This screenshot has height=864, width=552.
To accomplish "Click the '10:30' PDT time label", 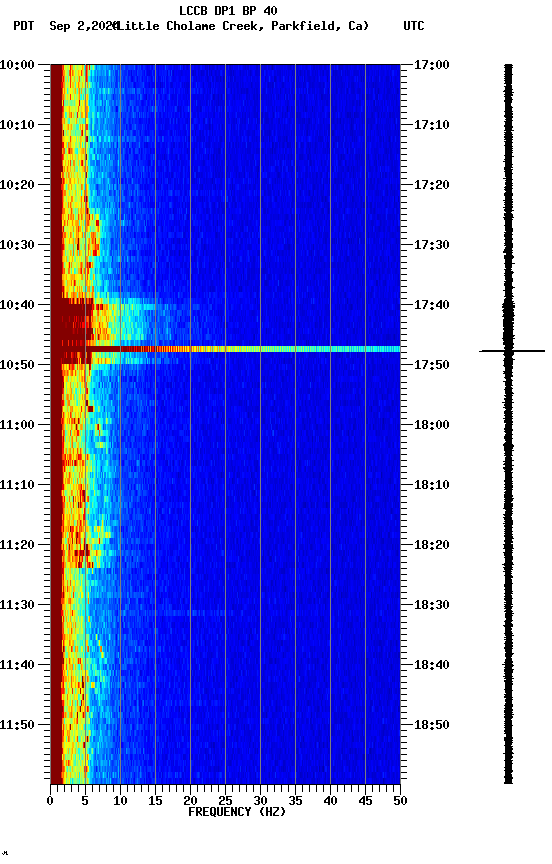I will pyautogui.click(x=17, y=245).
